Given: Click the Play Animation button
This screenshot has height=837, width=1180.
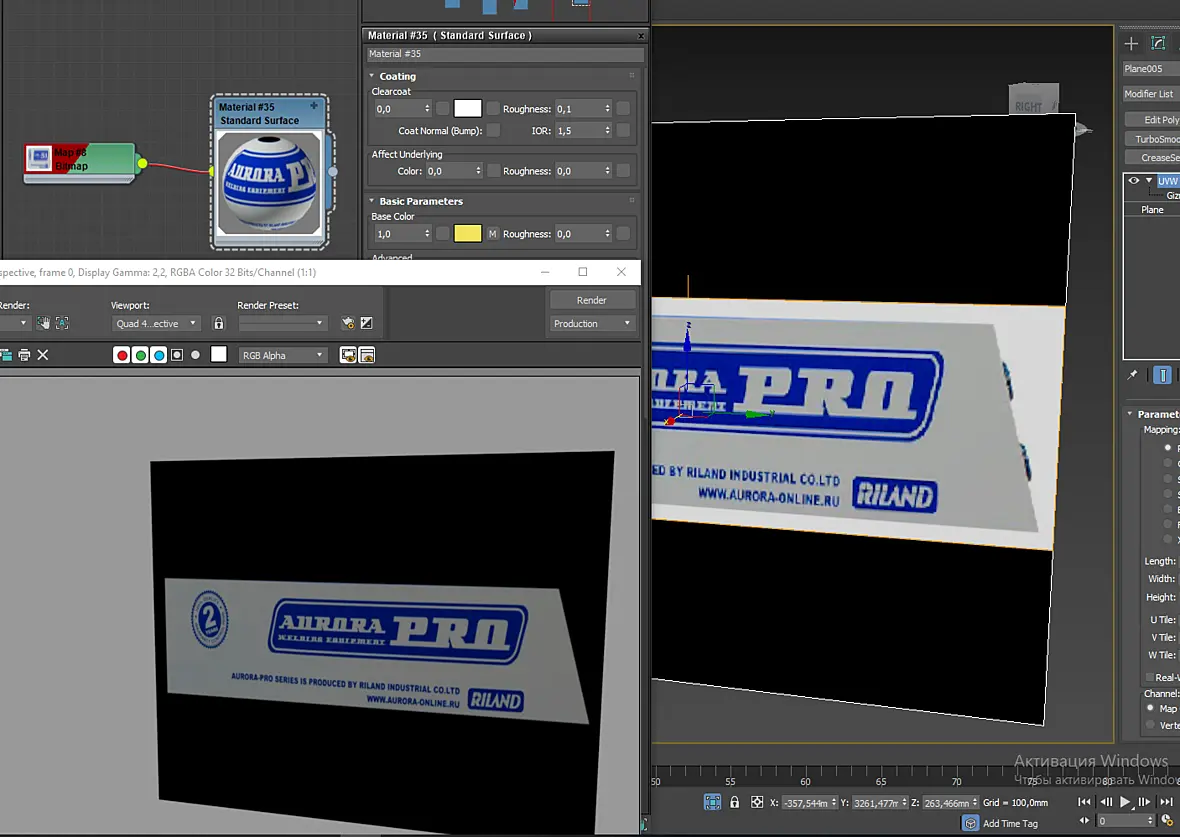Looking at the screenshot, I should coord(1125,802).
